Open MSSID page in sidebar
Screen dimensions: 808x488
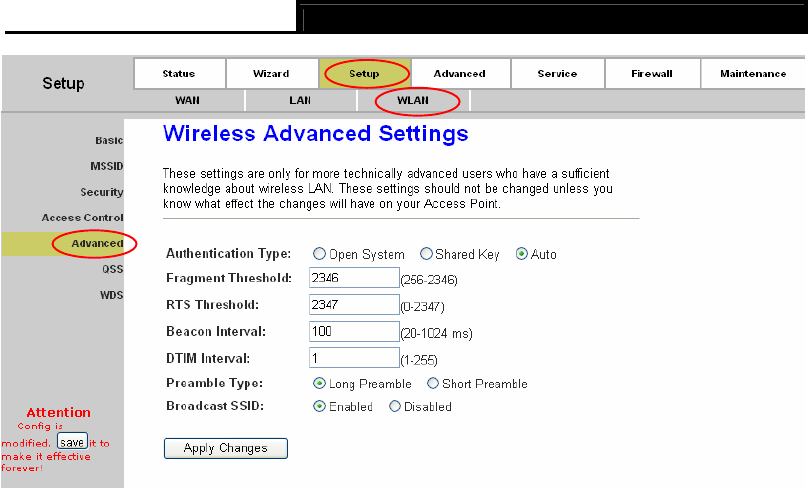pos(106,166)
